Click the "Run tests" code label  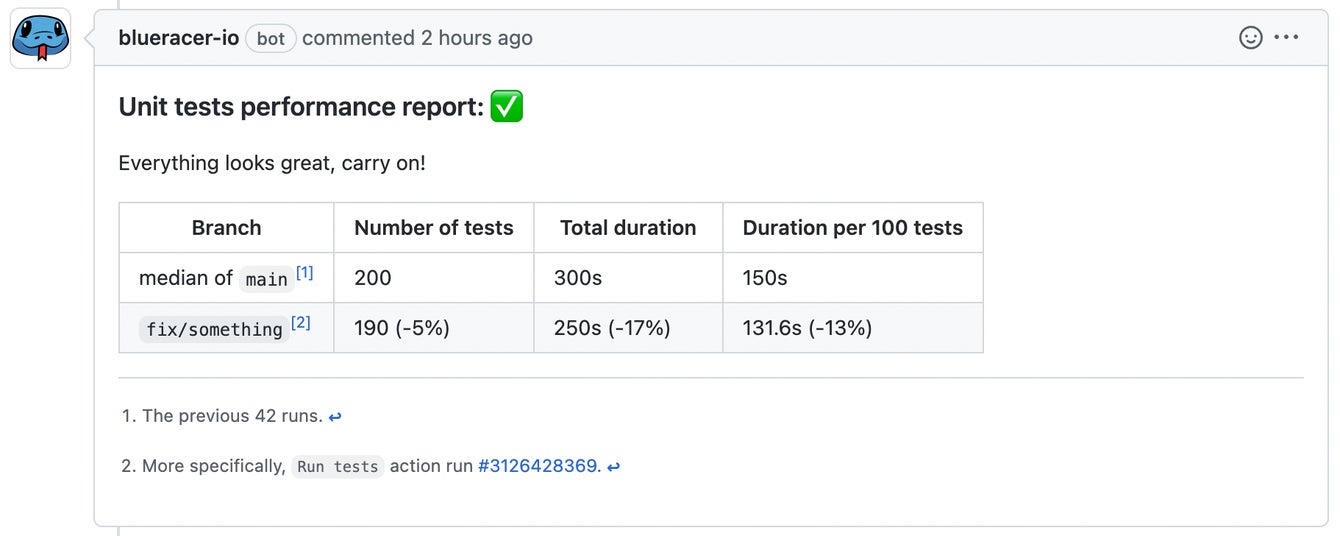coord(337,467)
